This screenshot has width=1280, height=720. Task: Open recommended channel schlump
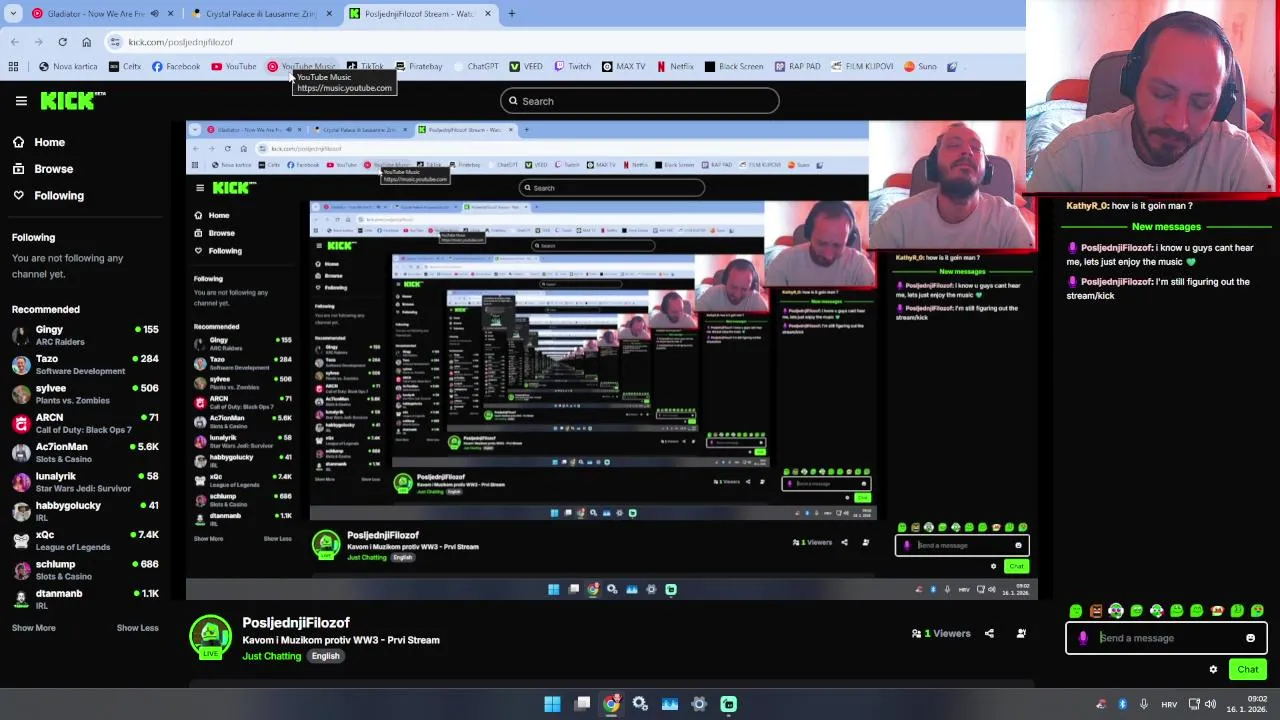[85, 569]
